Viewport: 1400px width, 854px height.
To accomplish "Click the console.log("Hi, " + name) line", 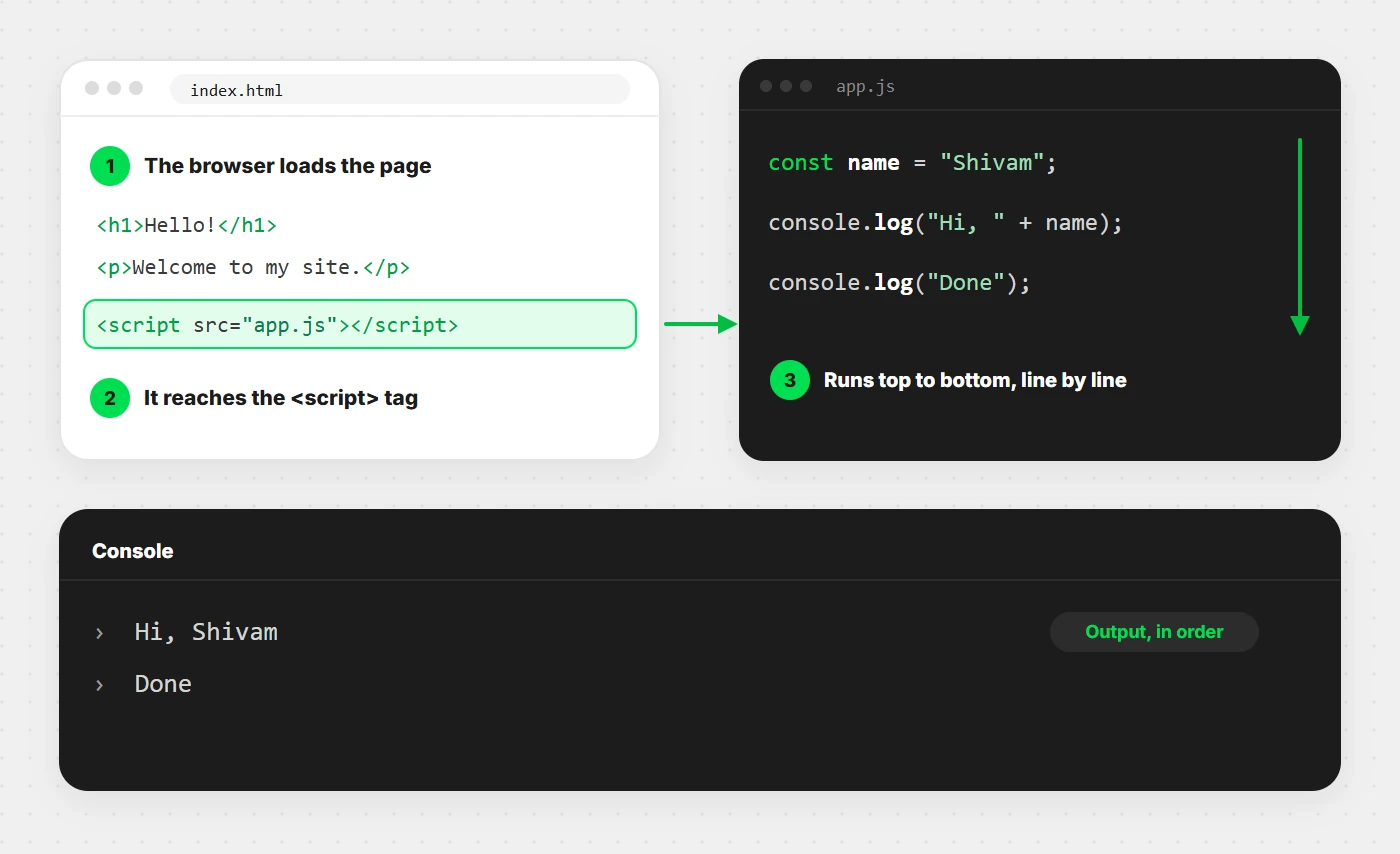I will tap(946, 223).
